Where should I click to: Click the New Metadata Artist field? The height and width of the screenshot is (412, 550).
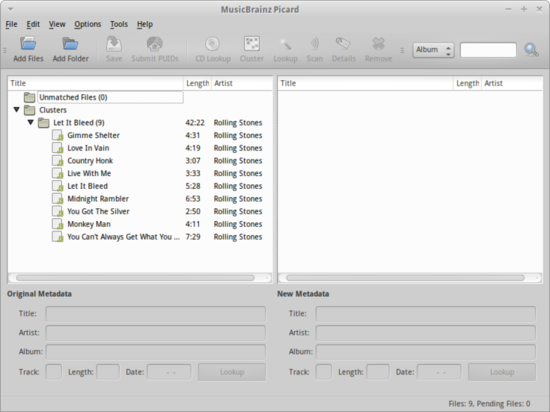425,333
